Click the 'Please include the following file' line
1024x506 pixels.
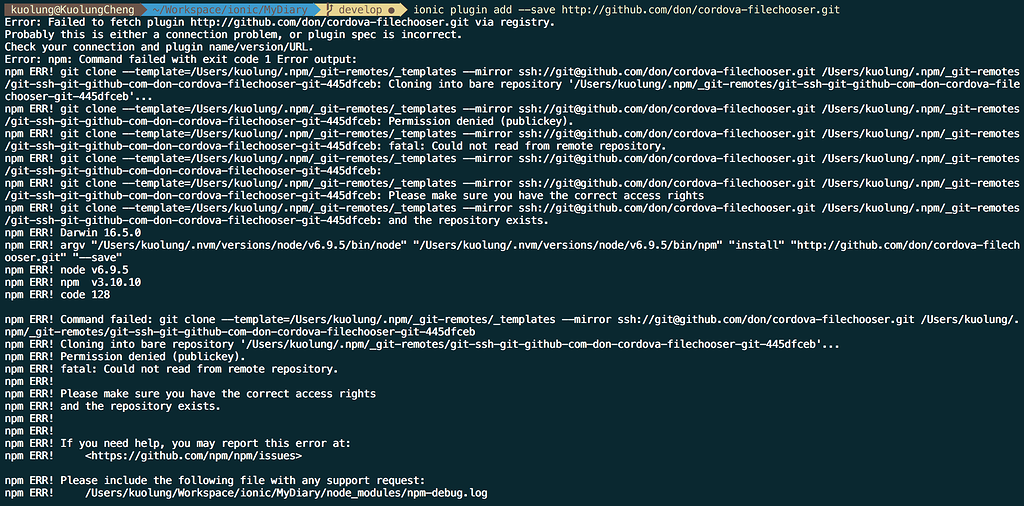[x=215, y=481]
